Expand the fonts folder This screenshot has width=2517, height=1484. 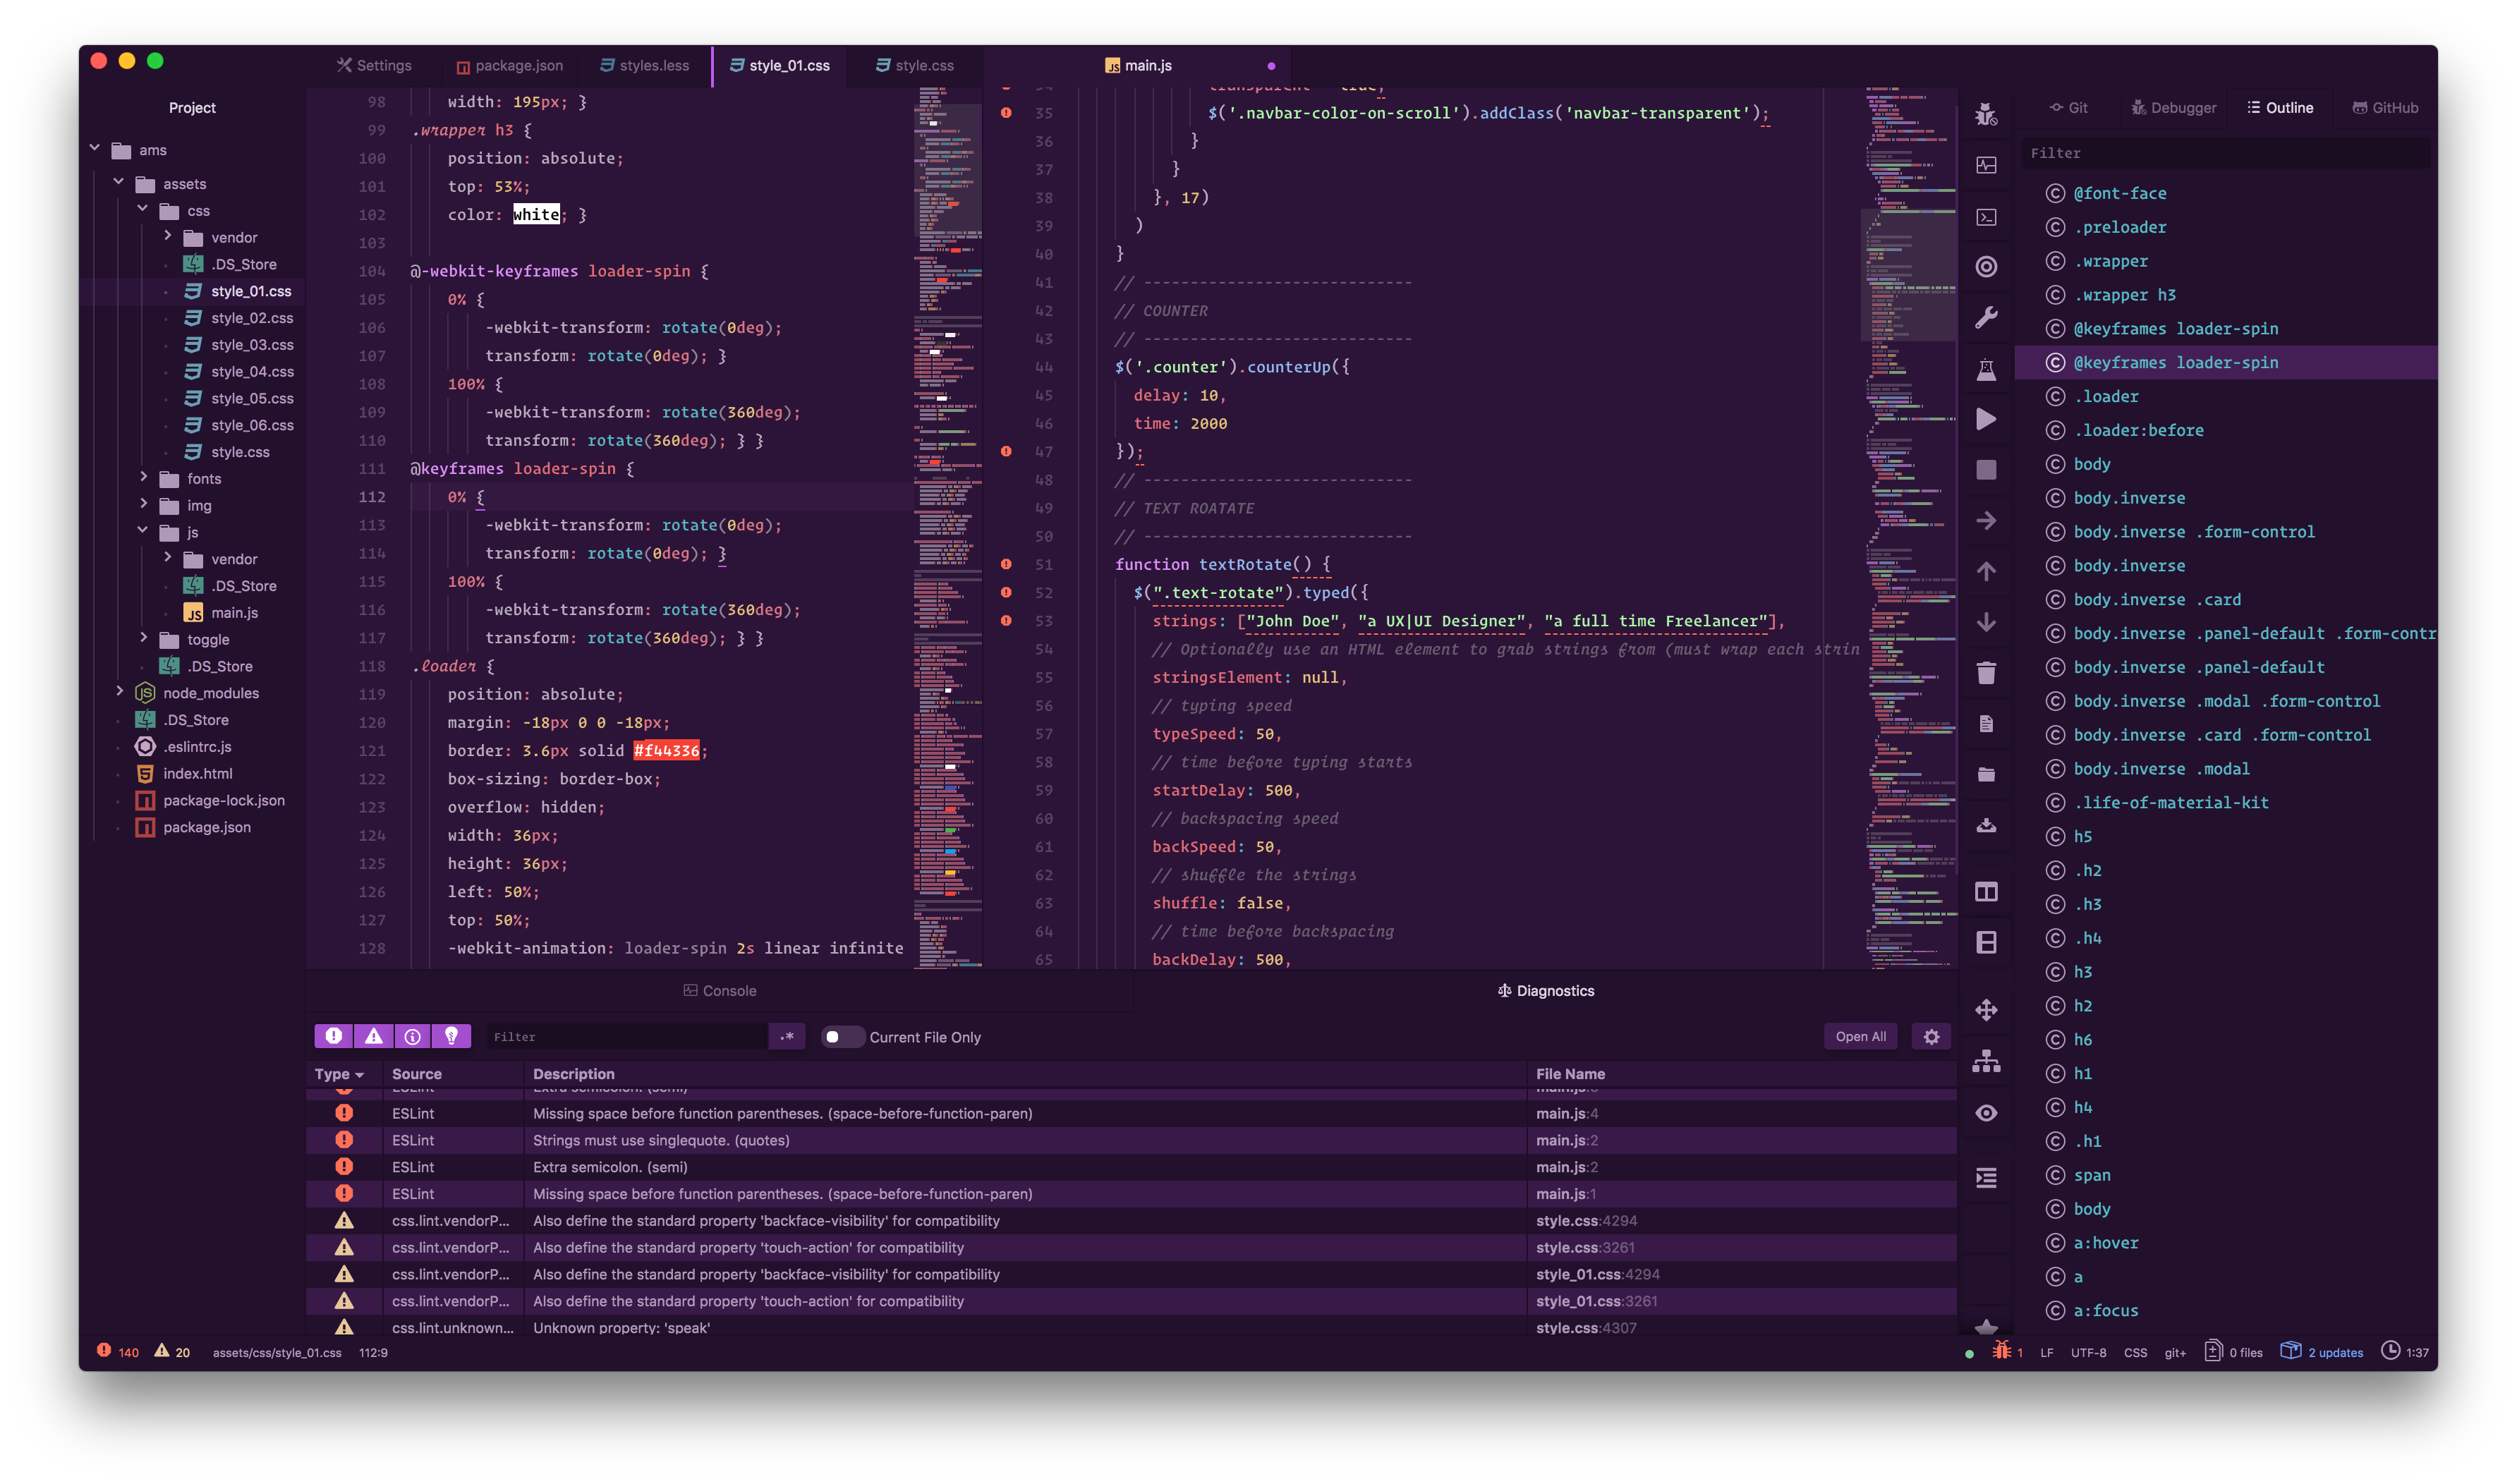pos(144,478)
